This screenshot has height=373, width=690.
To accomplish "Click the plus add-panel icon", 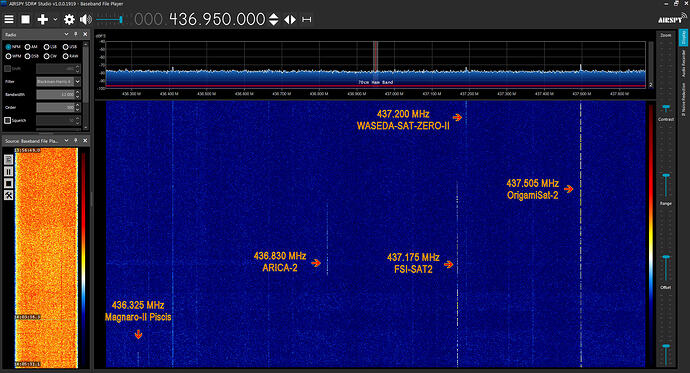I will [x=42, y=19].
